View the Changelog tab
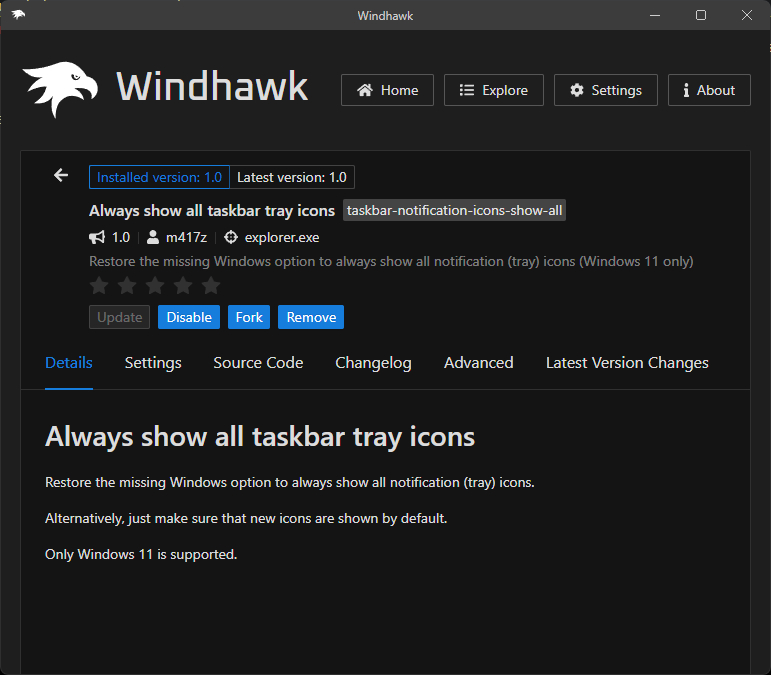771x675 pixels. [373, 363]
